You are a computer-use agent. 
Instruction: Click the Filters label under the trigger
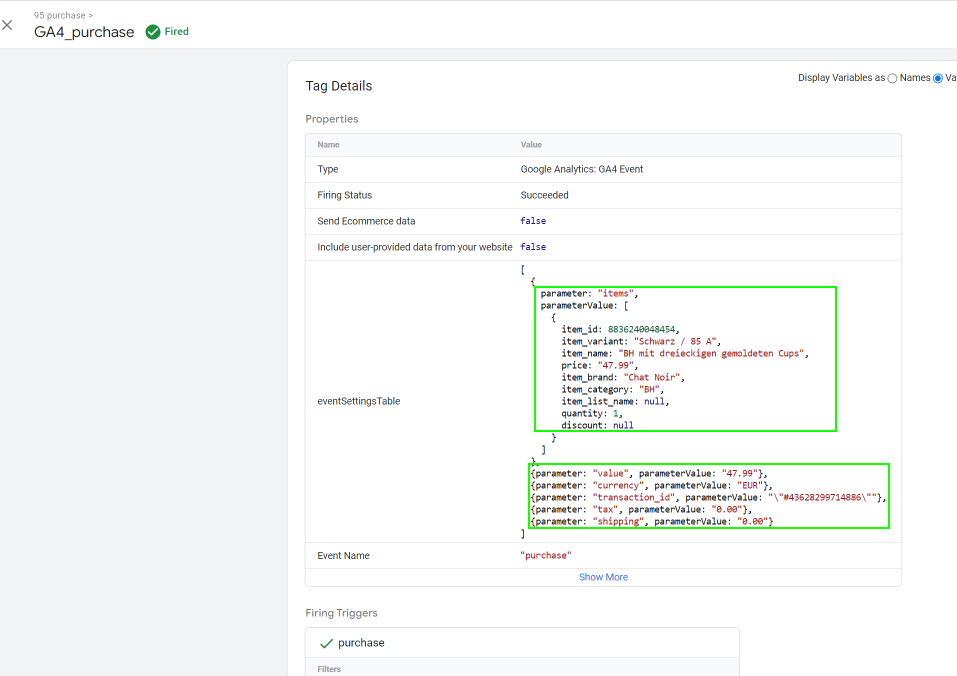(329, 669)
